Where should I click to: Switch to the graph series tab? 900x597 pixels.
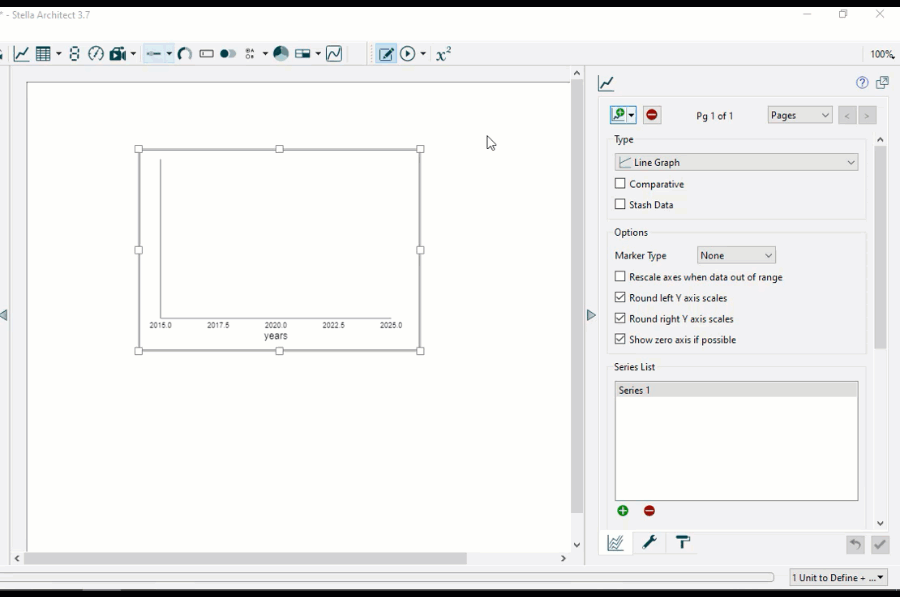click(615, 543)
